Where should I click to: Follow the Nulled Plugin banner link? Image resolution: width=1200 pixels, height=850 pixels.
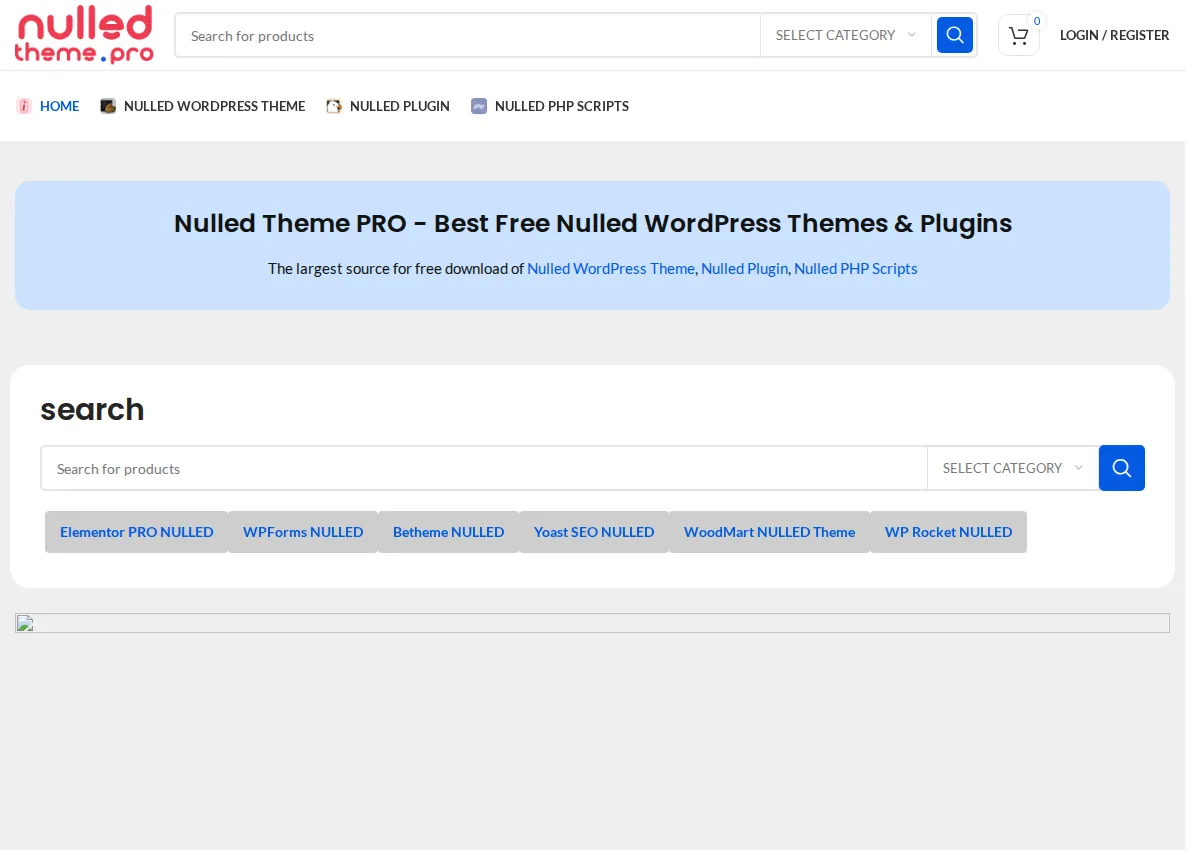pos(744,268)
